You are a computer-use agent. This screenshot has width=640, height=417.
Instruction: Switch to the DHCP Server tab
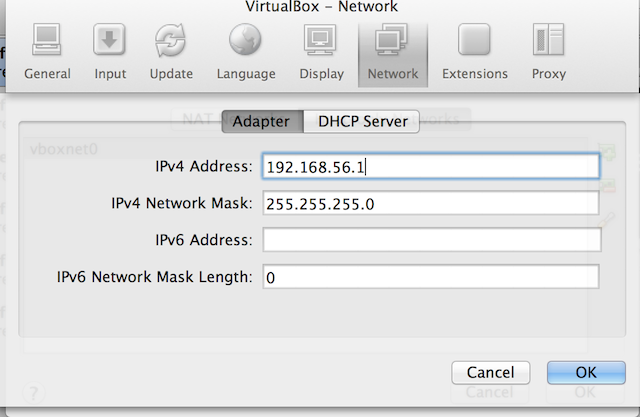(x=362, y=121)
